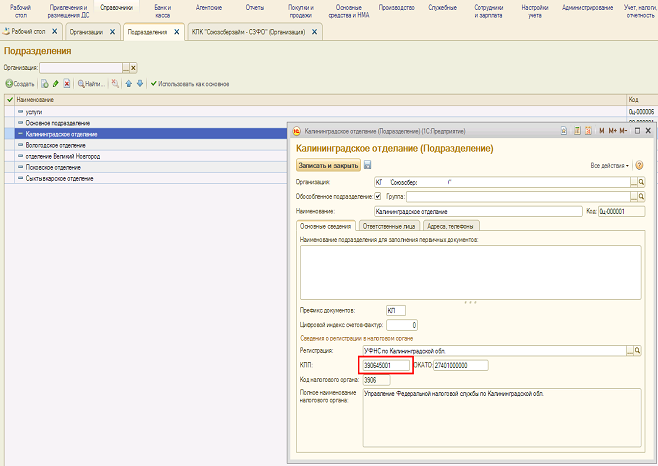Expand the Все действия dropdown menu
The image size is (658, 466).
(x=609, y=165)
